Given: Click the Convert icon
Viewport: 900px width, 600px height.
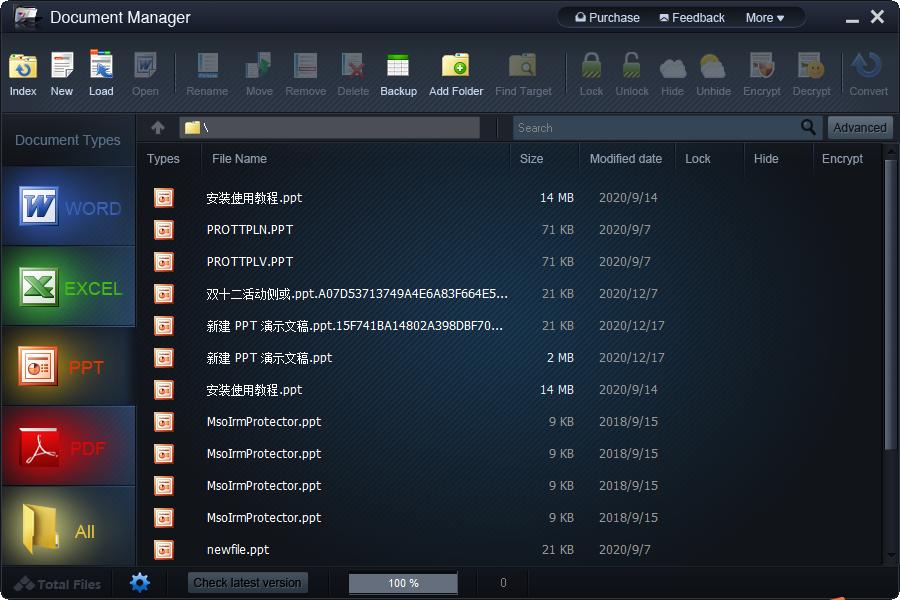Looking at the screenshot, I should (866, 74).
